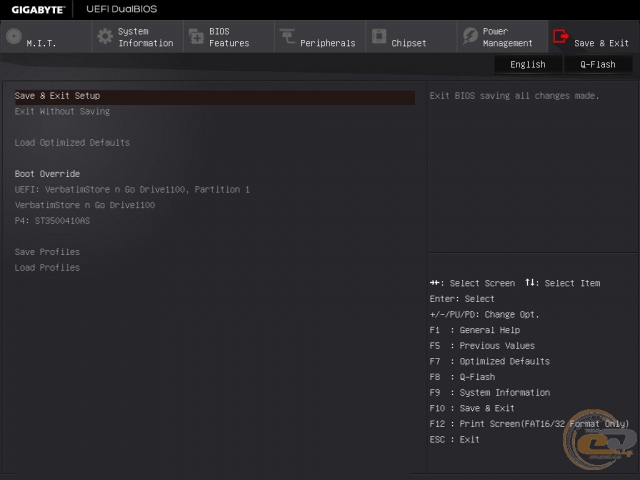Change language with English button

pos(528,64)
